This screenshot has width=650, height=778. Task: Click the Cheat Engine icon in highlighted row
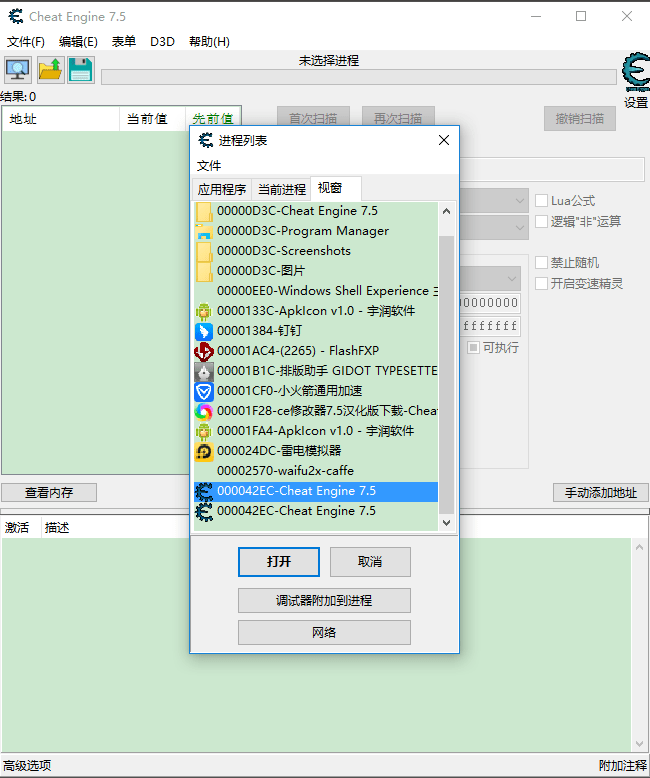[203, 491]
